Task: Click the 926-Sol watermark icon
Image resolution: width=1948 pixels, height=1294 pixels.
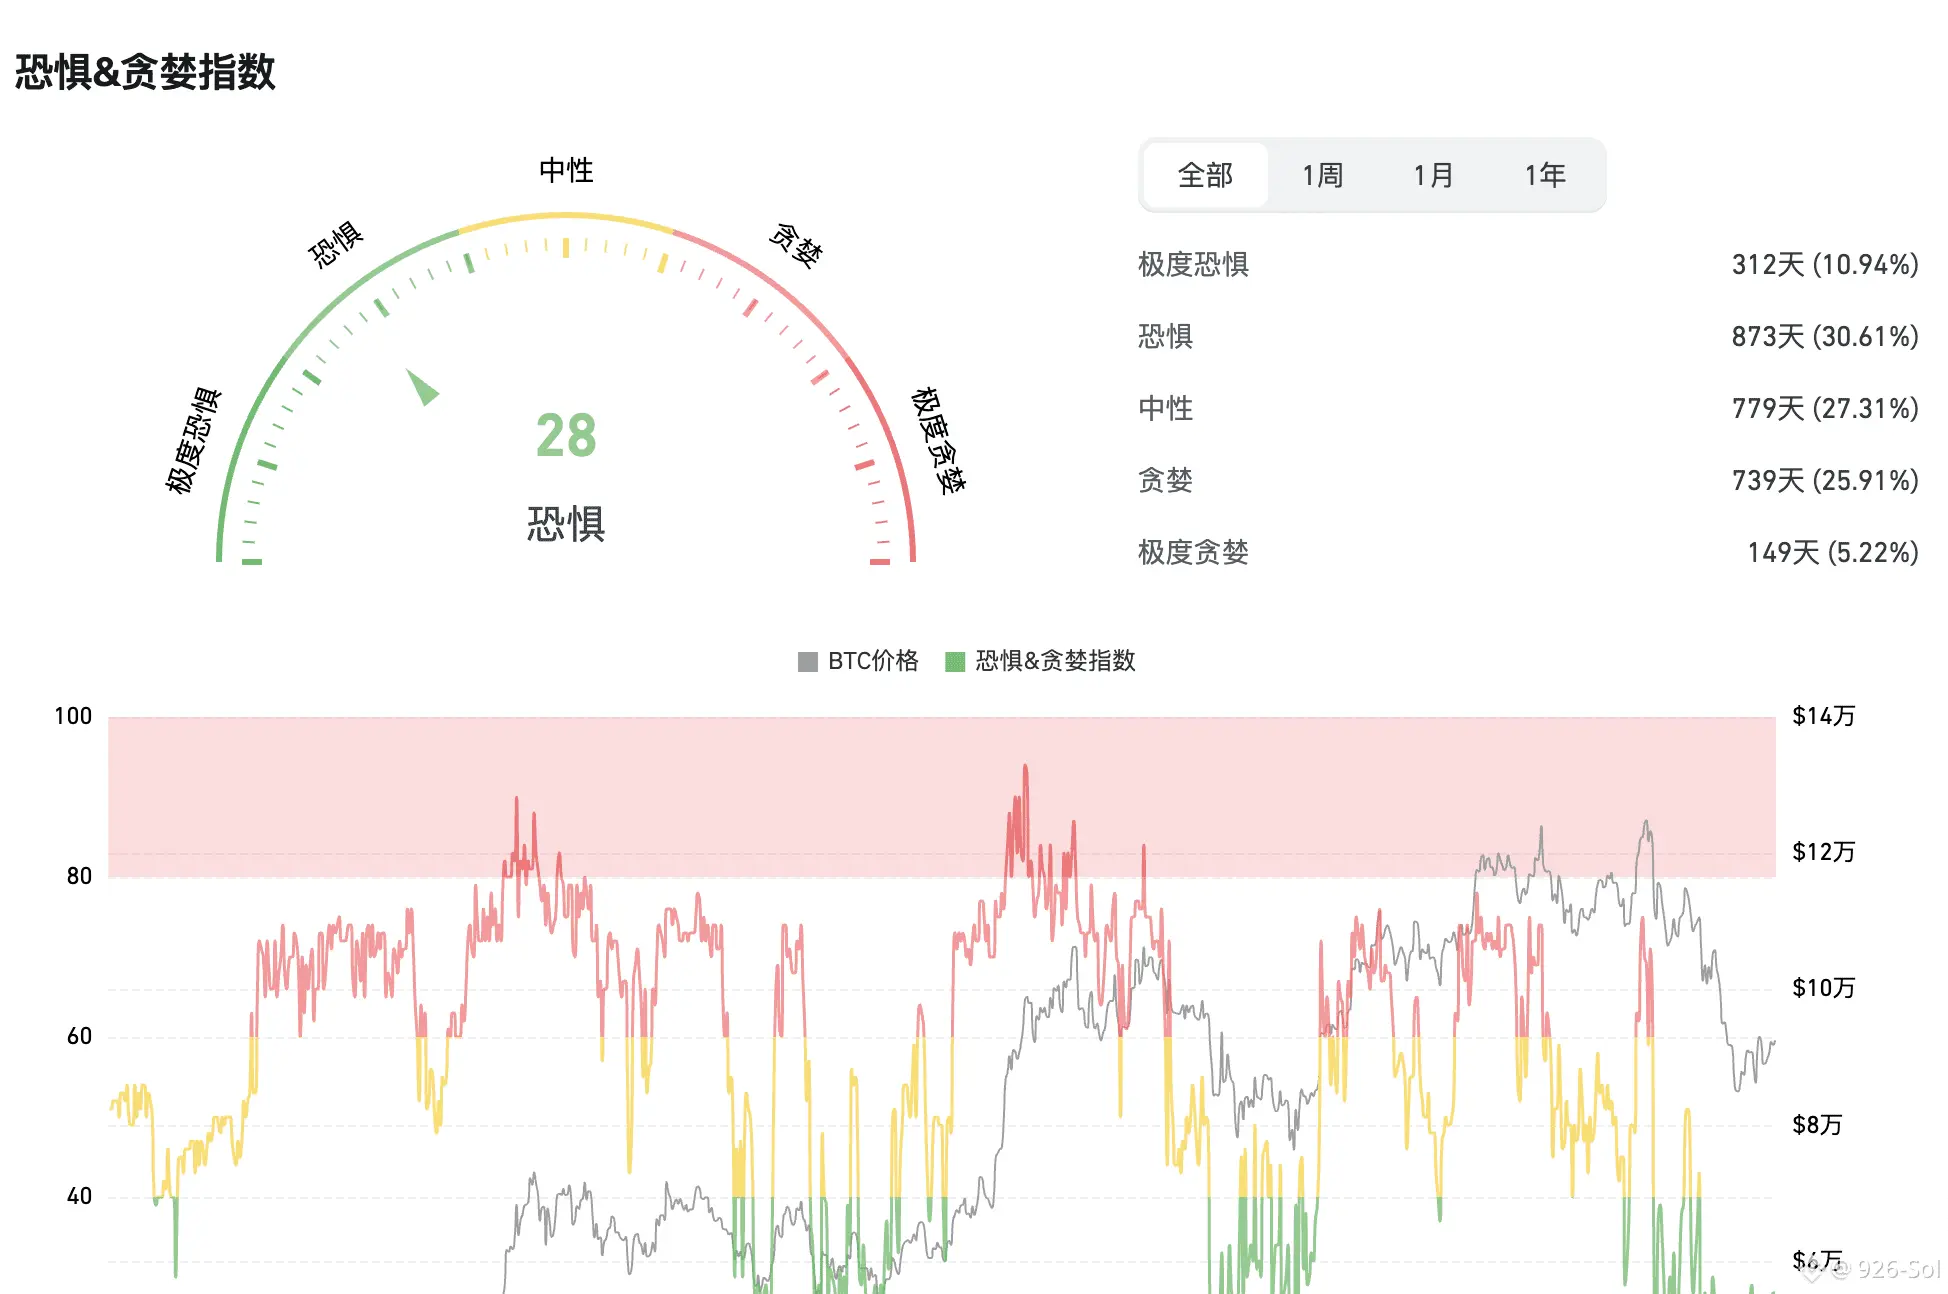Action: click(x=1811, y=1270)
